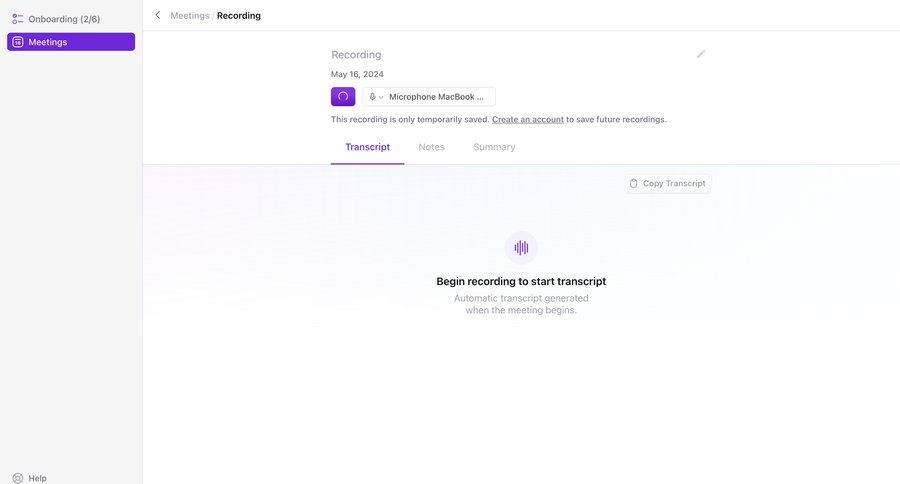Click the Copy Transcript button

coord(667,183)
